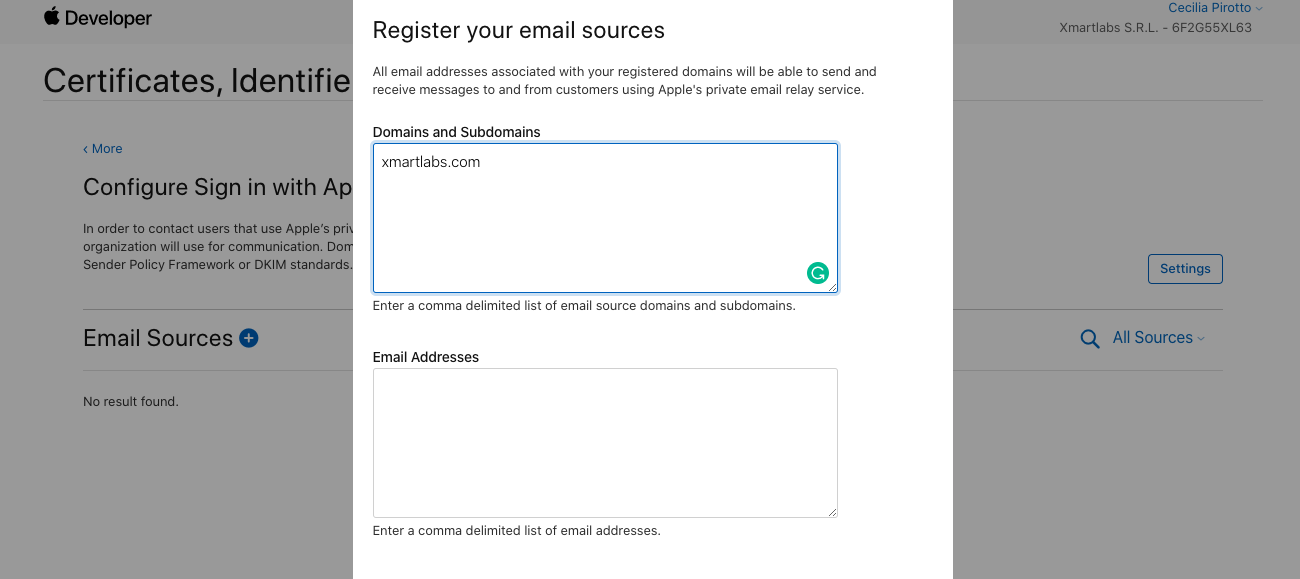This screenshot has height=579, width=1300.
Task: Click the No result found message
Action: [131, 402]
